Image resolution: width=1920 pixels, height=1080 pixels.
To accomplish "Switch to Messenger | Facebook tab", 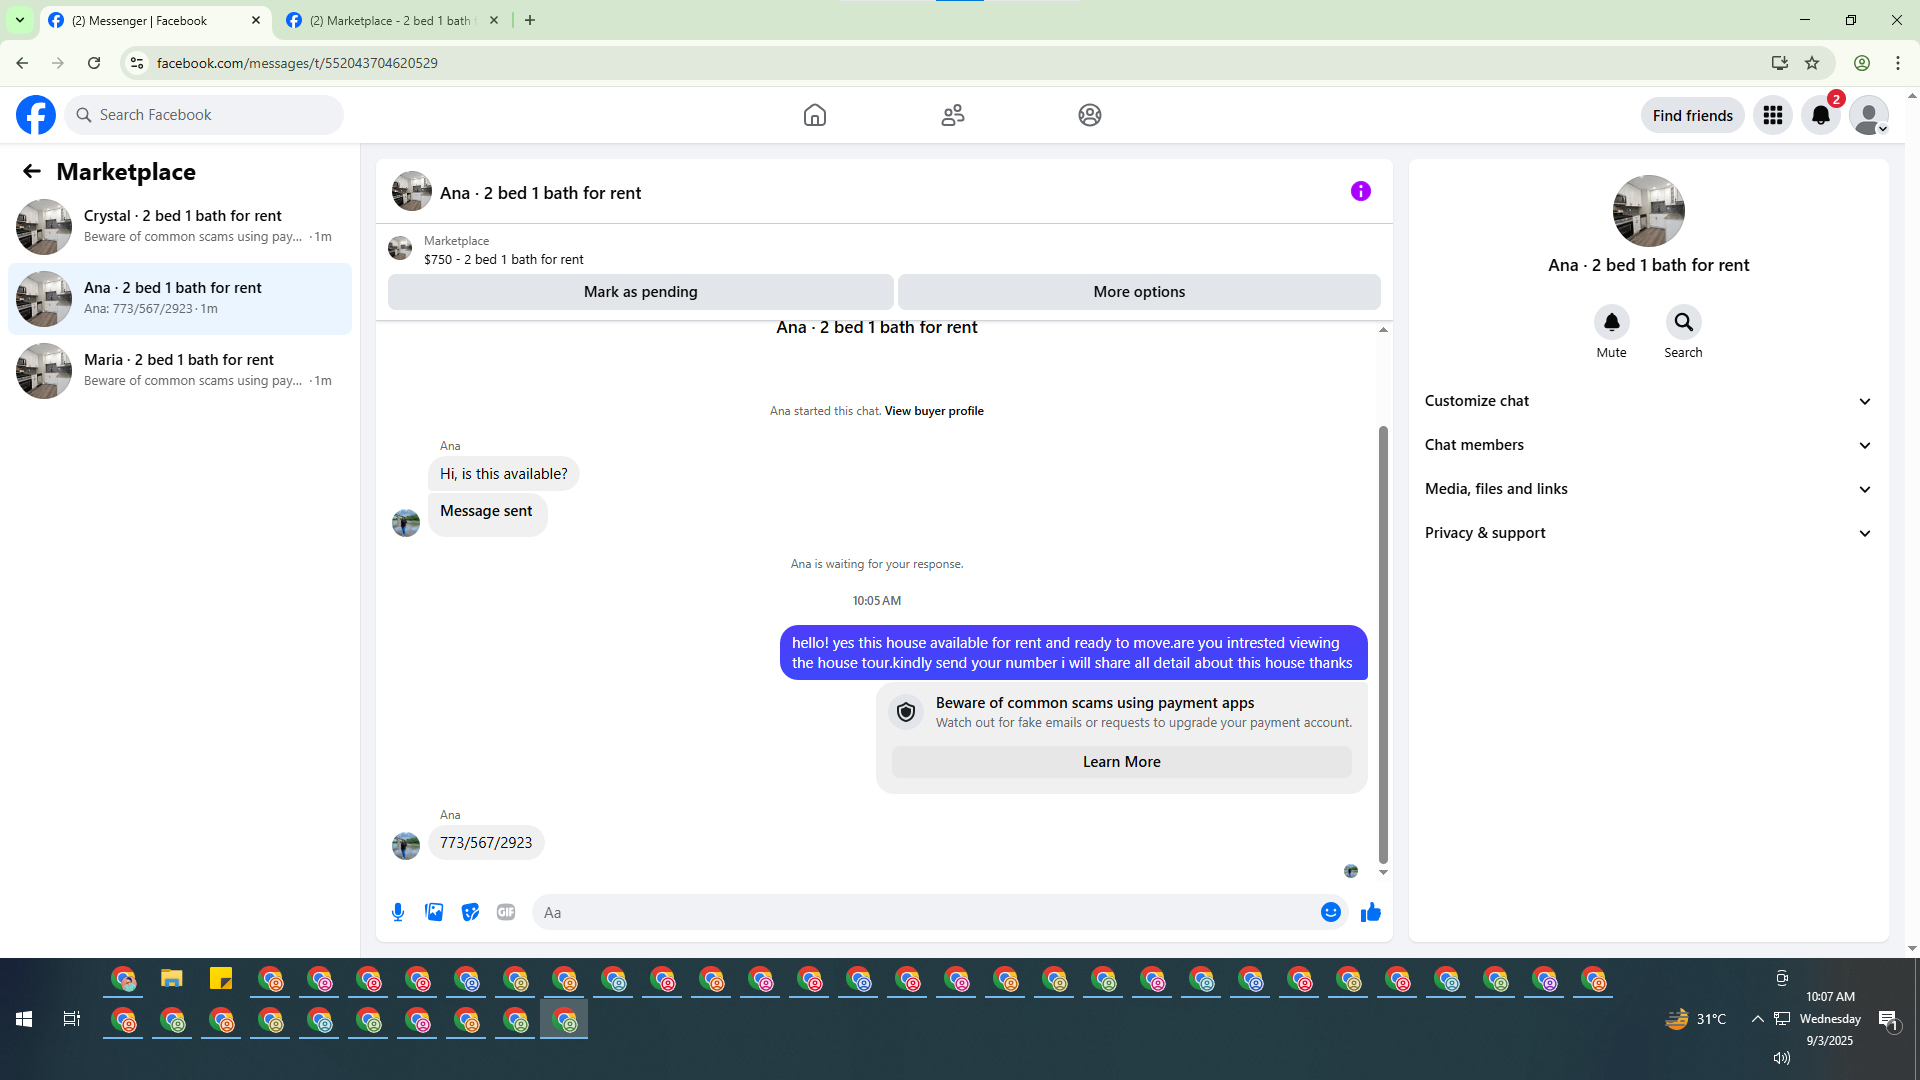I will 155,20.
